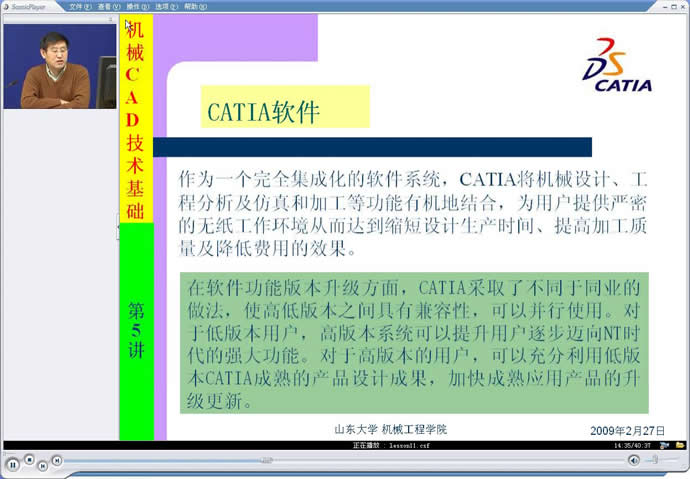Open the 文件 (File) menu
The image size is (690, 479).
click(x=80, y=7)
